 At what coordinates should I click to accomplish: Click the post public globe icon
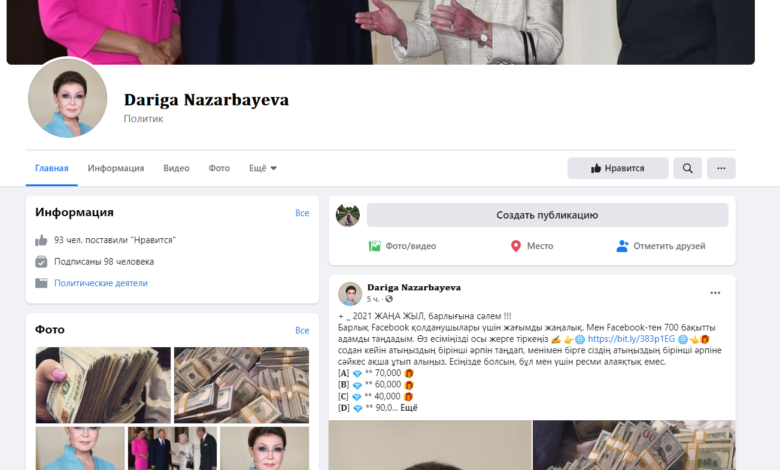[x=389, y=299]
